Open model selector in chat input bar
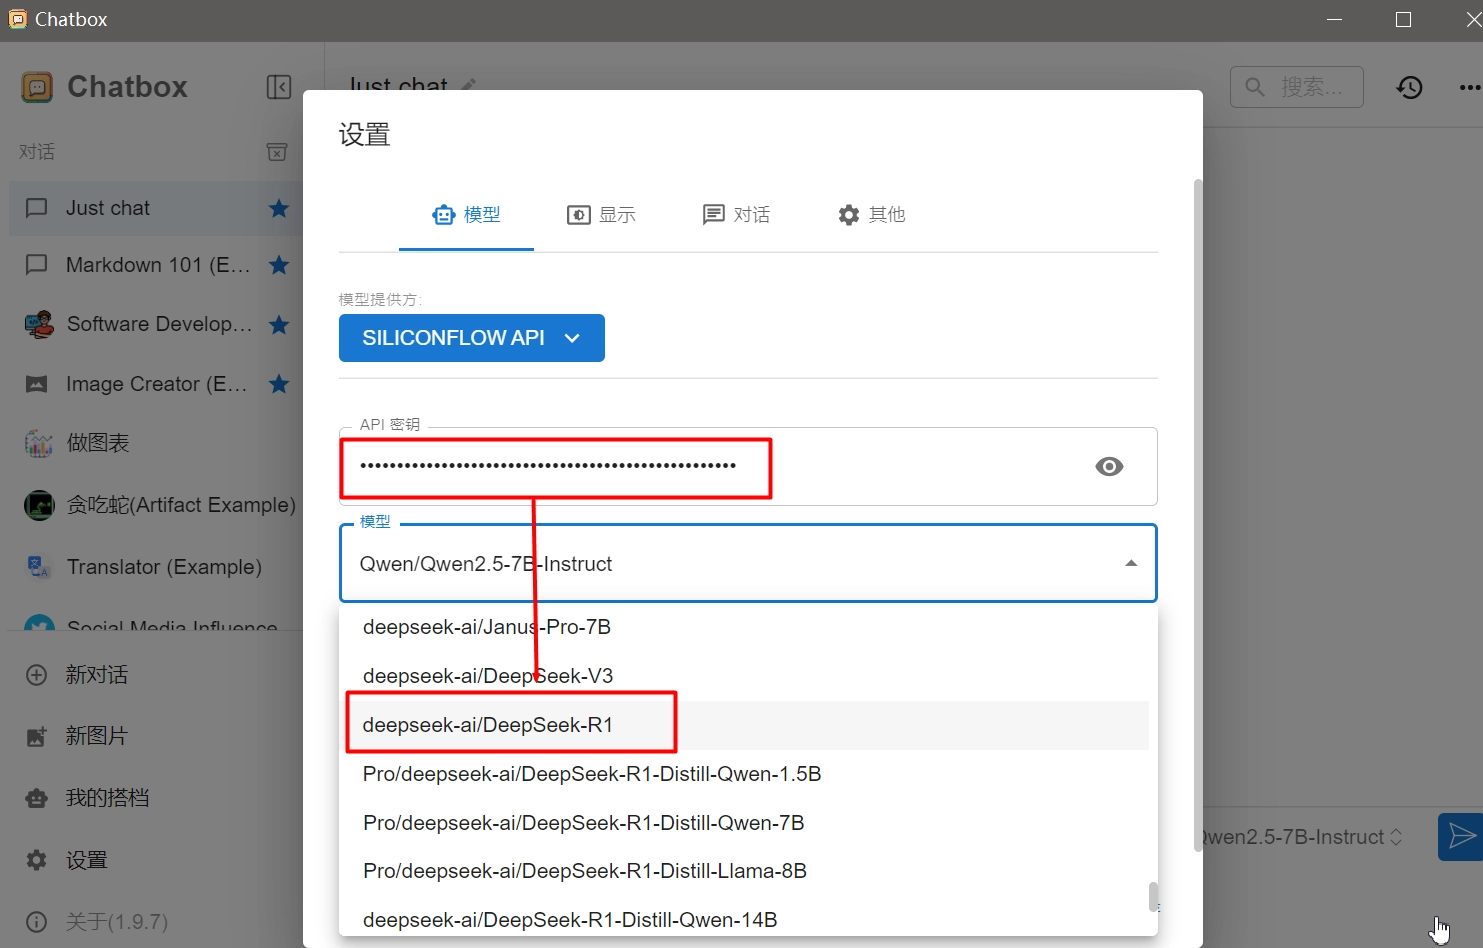This screenshot has width=1483, height=948. click(1301, 837)
